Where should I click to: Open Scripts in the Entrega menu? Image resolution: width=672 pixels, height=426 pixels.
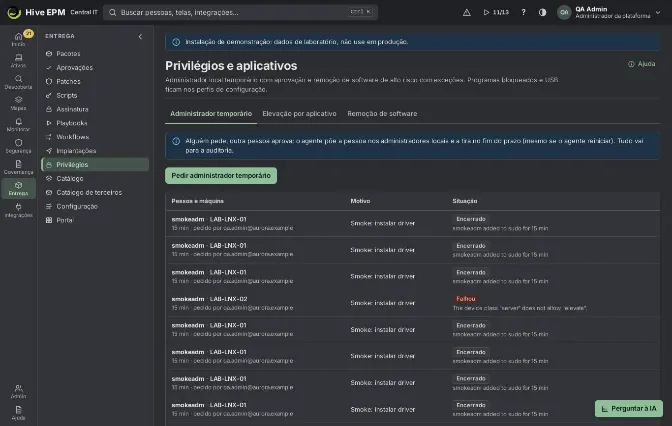95,95
